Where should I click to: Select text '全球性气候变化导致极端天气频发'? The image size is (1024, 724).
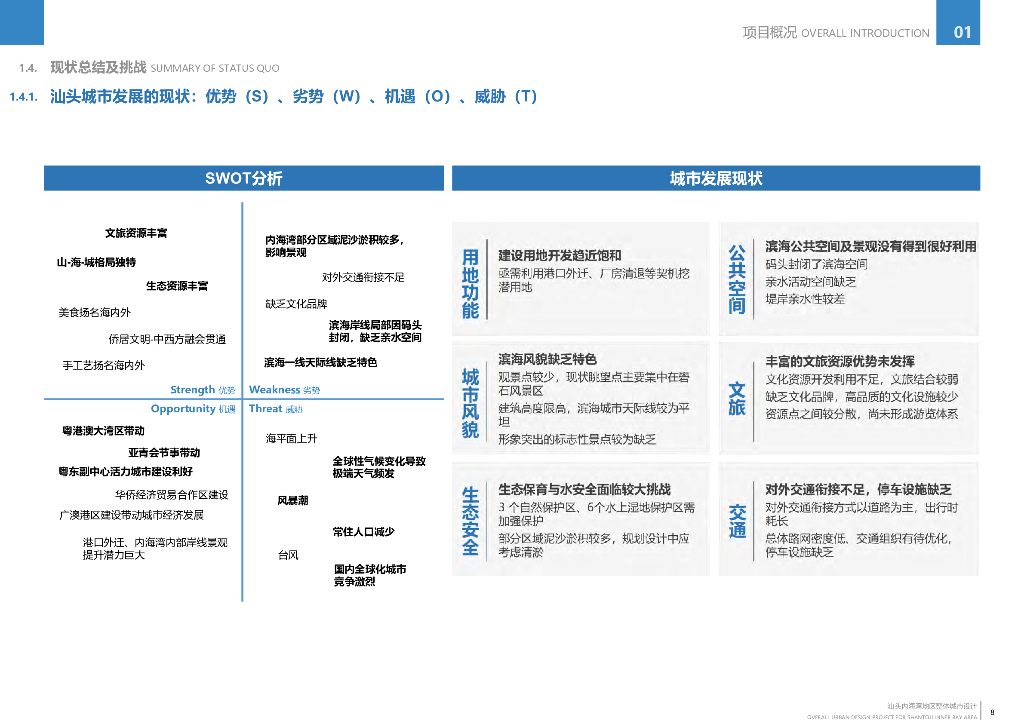point(379,467)
